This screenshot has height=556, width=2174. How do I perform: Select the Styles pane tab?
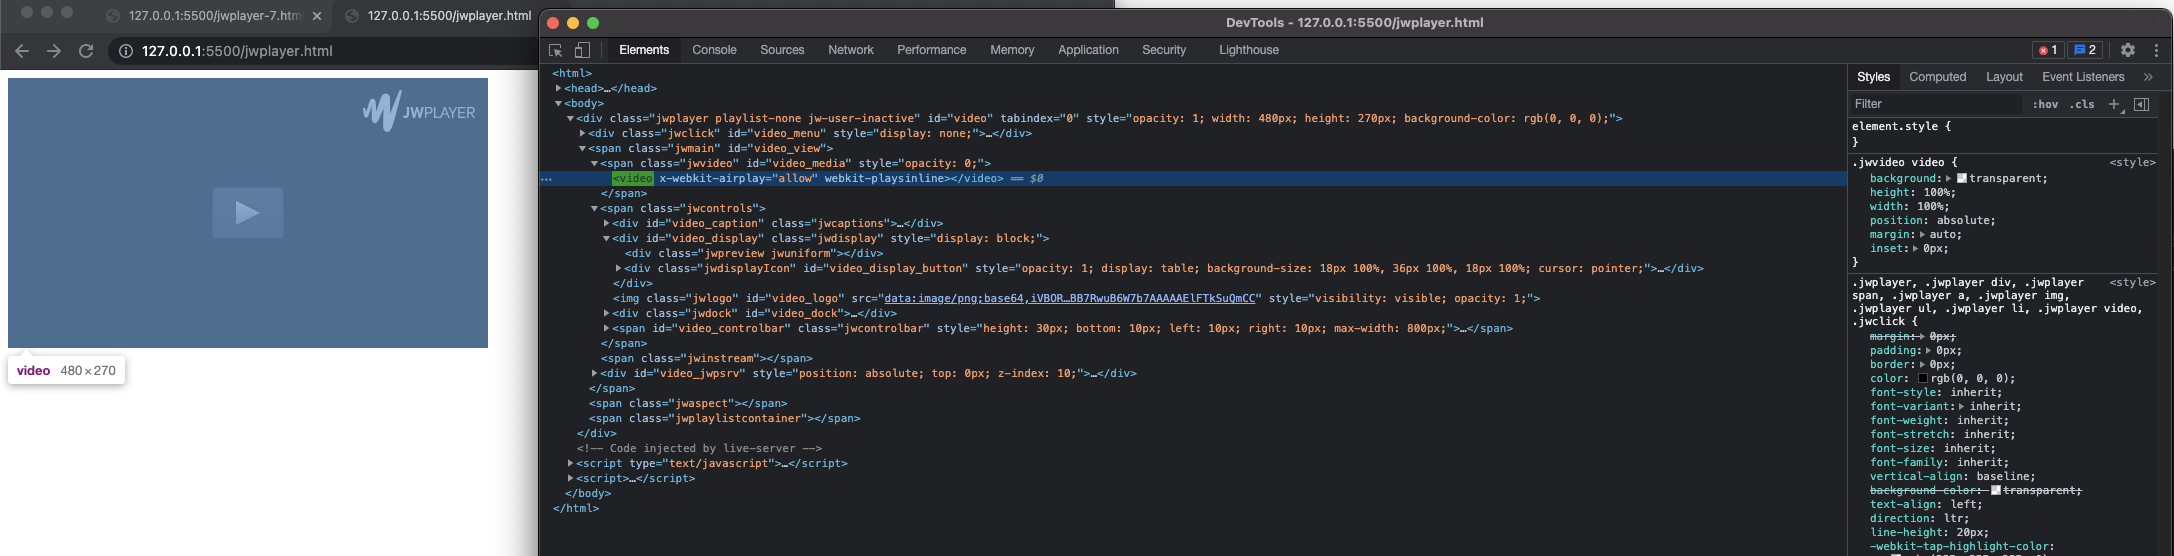point(1873,77)
